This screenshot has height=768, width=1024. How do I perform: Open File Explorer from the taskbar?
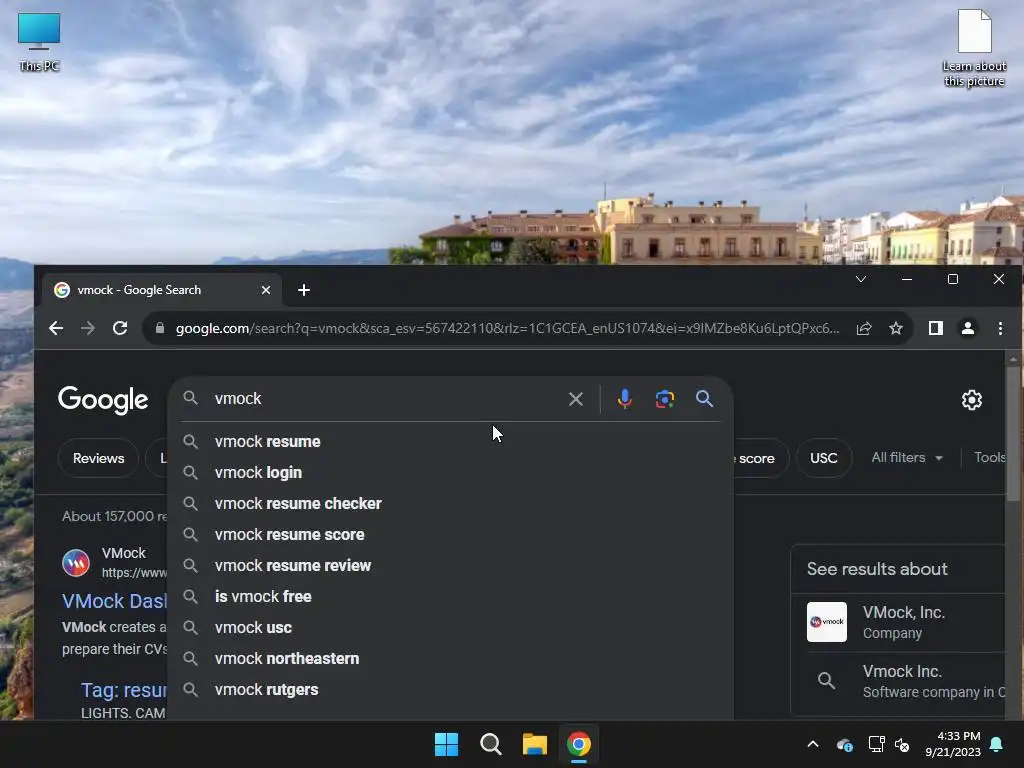(535, 744)
